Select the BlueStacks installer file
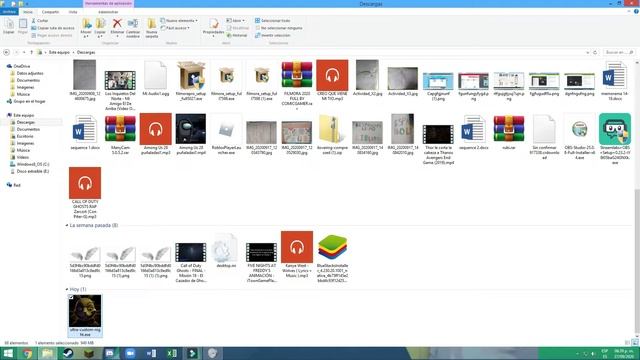 click(x=332, y=258)
